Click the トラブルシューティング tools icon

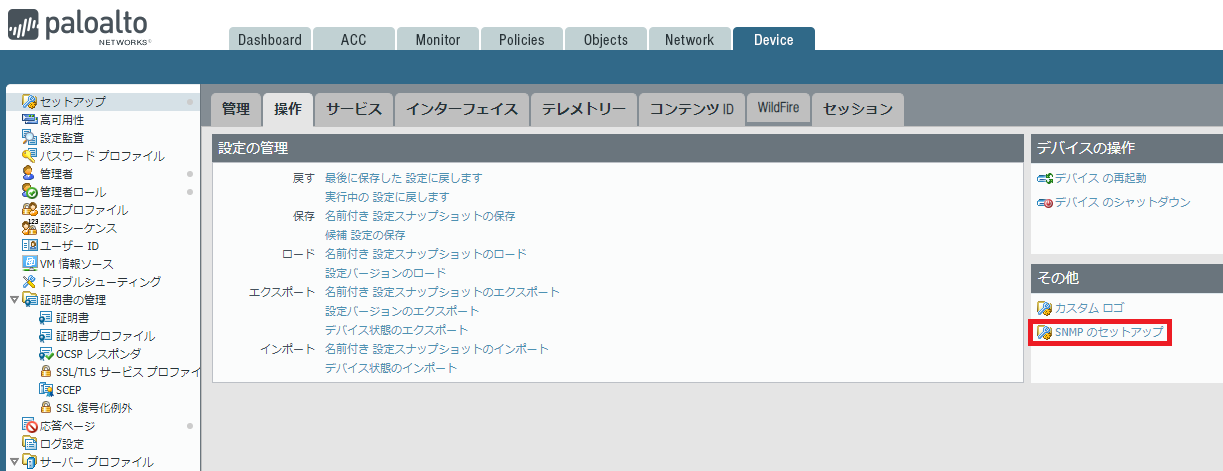[x=30, y=282]
